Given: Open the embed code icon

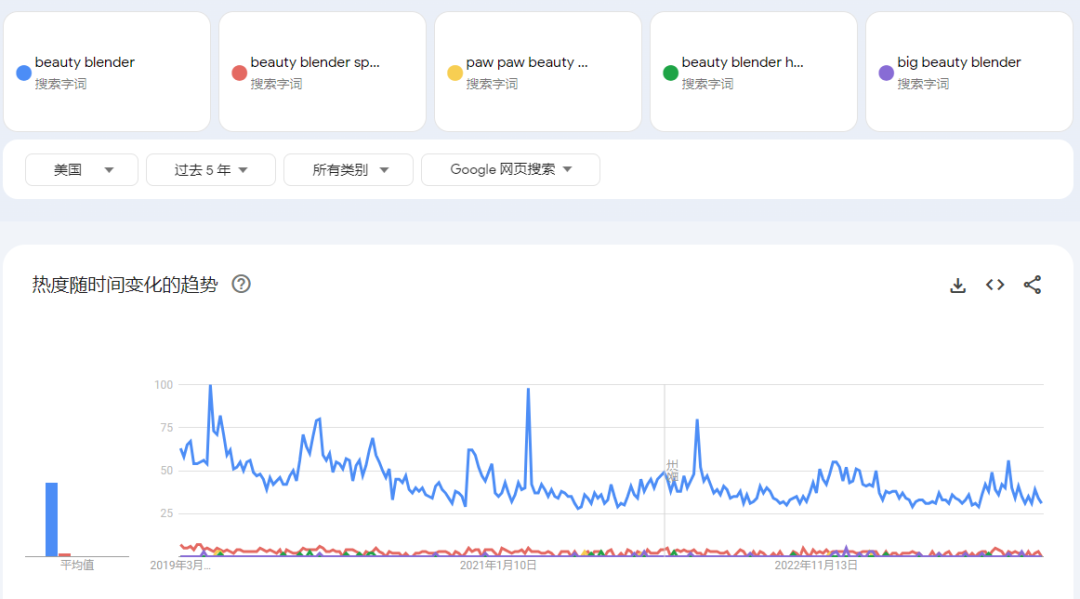Looking at the screenshot, I should (x=995, y=285).
